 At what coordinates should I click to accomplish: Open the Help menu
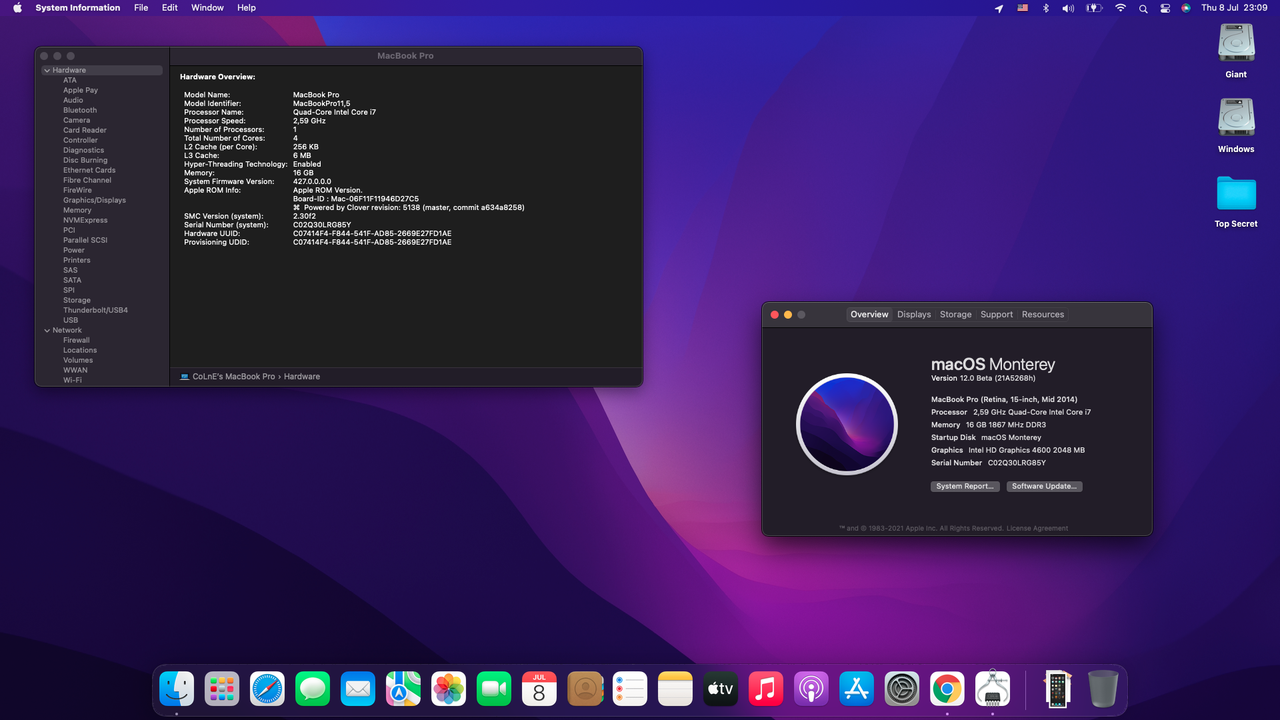[246, 8]
